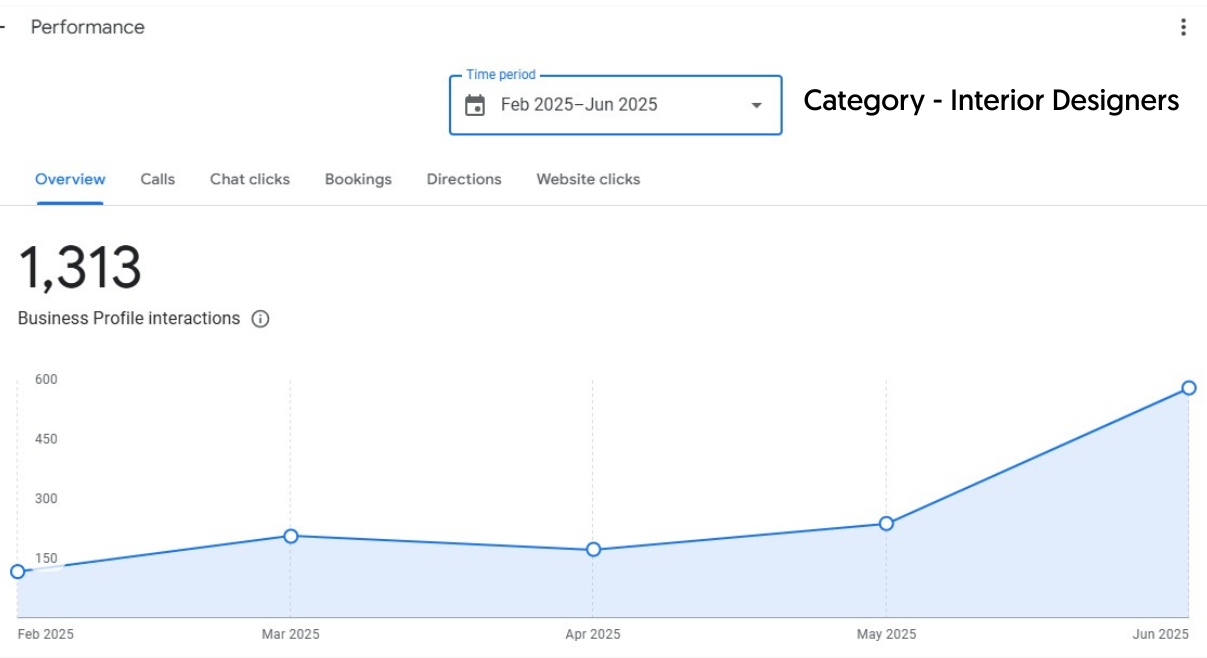1207x658 pixels.
Task: Click the Jun 2025 peak data point
Action: (x=1189, y=388)
